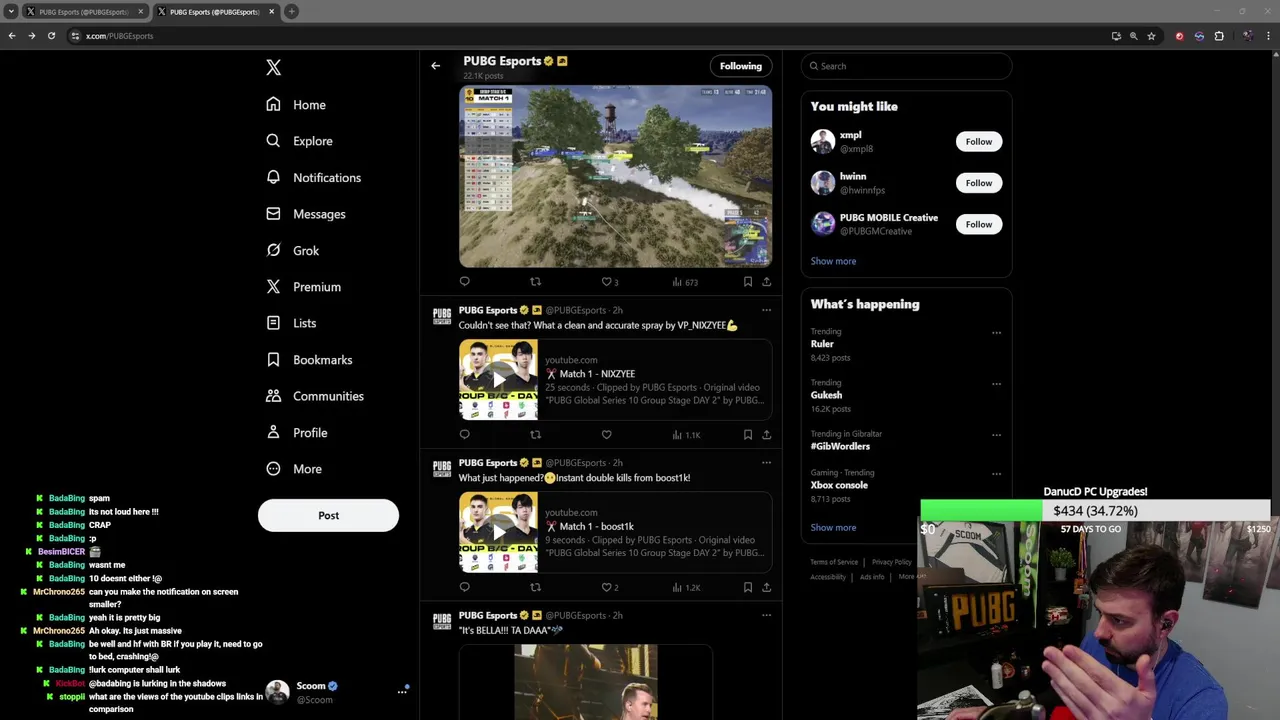Click Show more under You might like
The height and width of the screenshot is (720, 1280).
click(x=833, y=261)
